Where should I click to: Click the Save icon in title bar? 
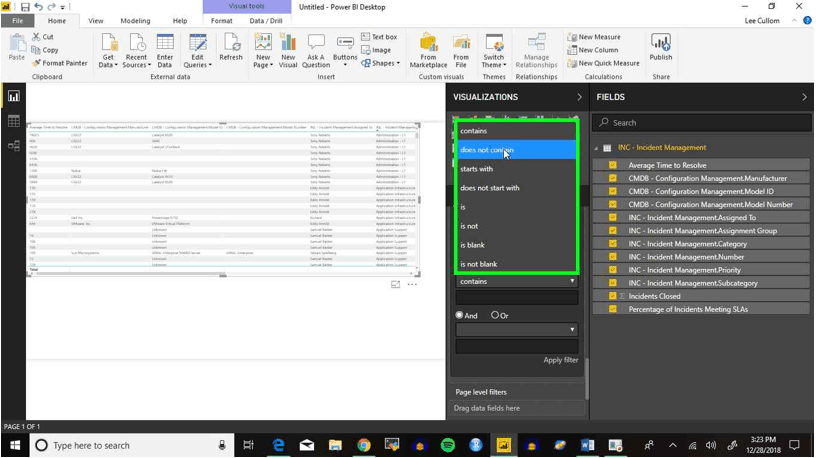(25, 7)
